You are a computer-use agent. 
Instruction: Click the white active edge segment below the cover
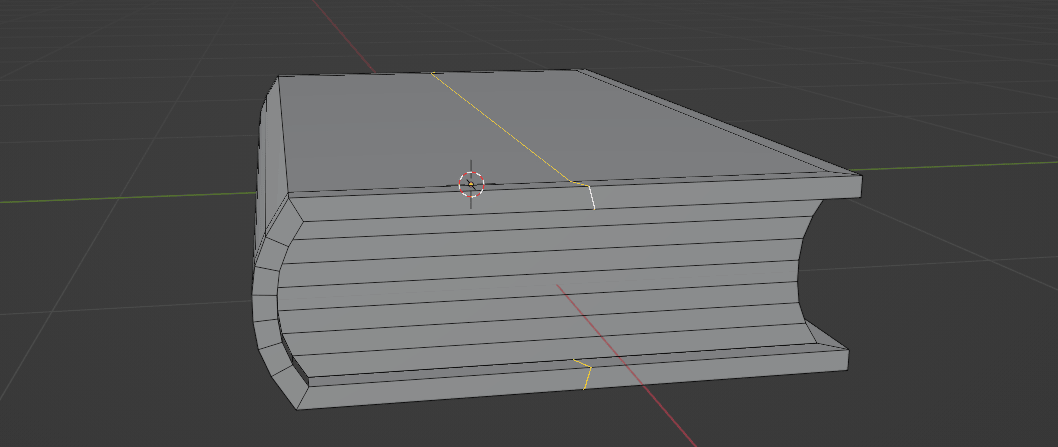(x=592, y=197)
